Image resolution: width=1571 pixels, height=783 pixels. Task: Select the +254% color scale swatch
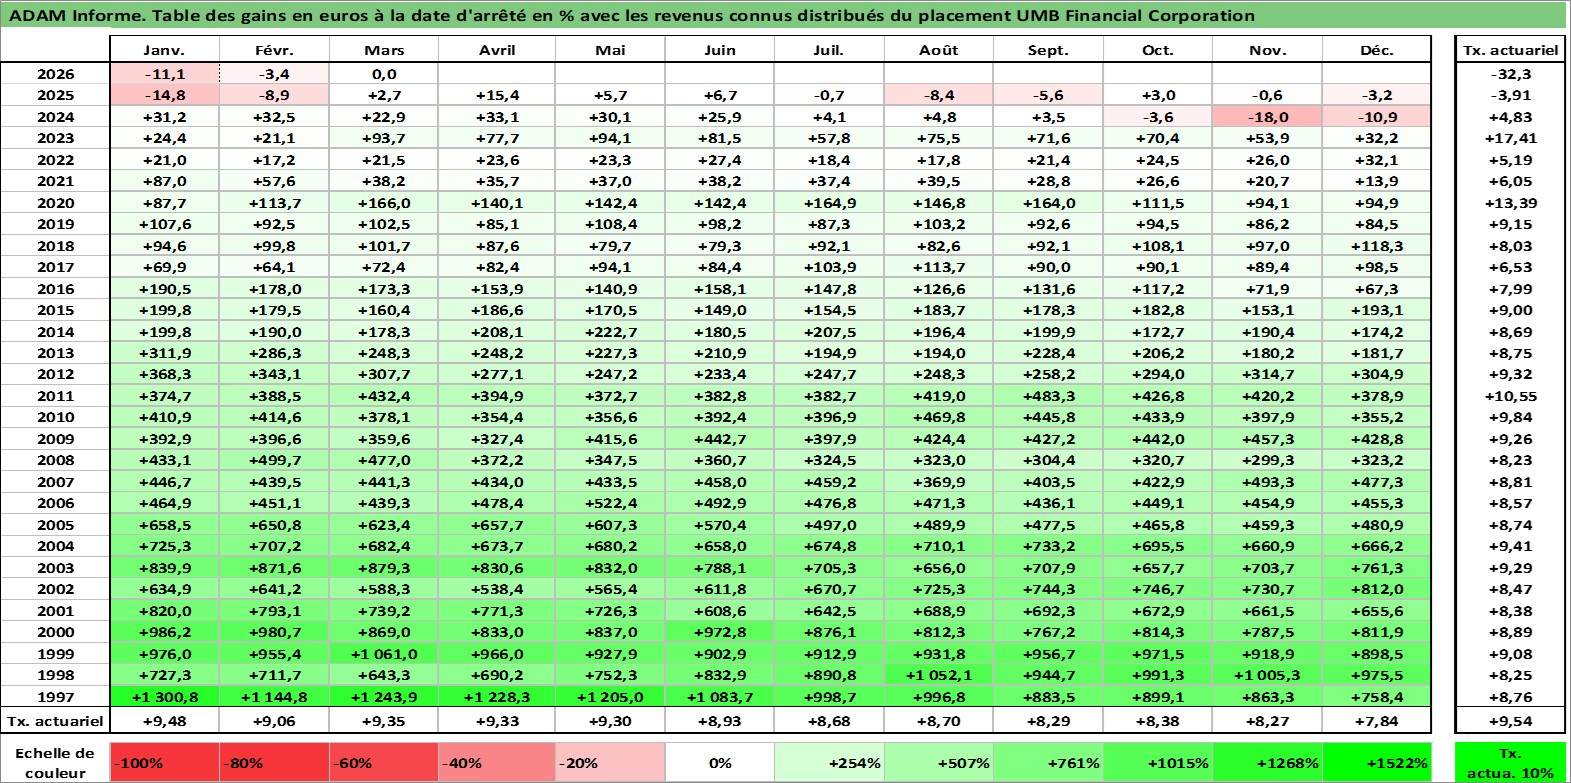click(829, 763)
